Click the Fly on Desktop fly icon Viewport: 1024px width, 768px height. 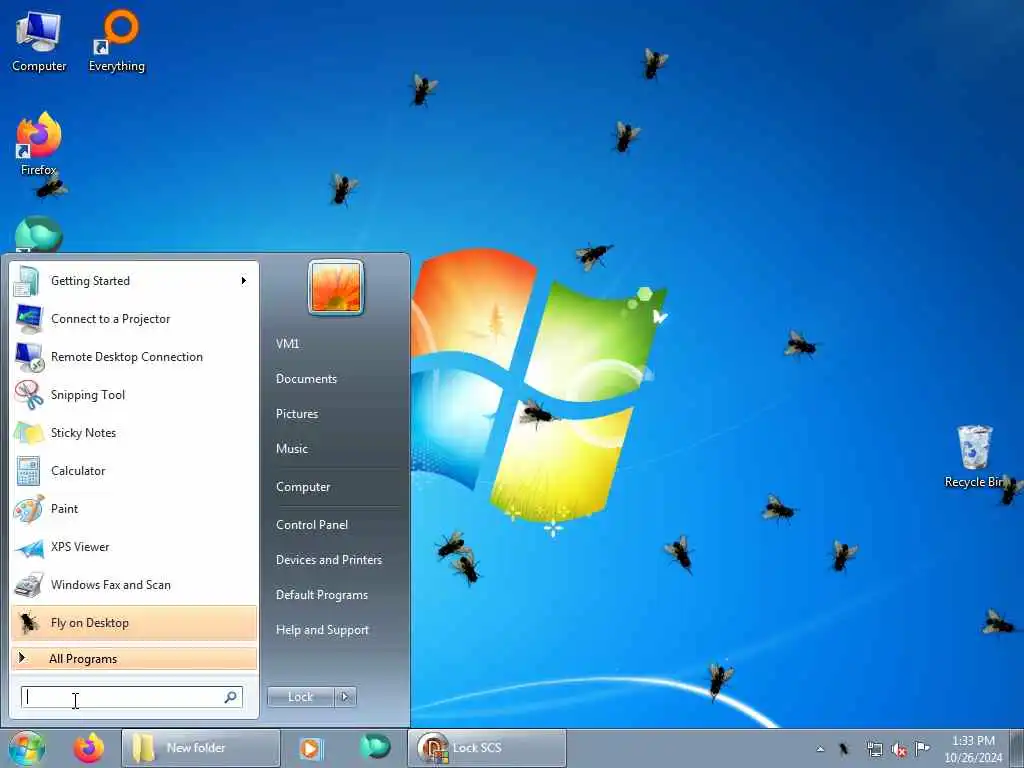[28, 623]
